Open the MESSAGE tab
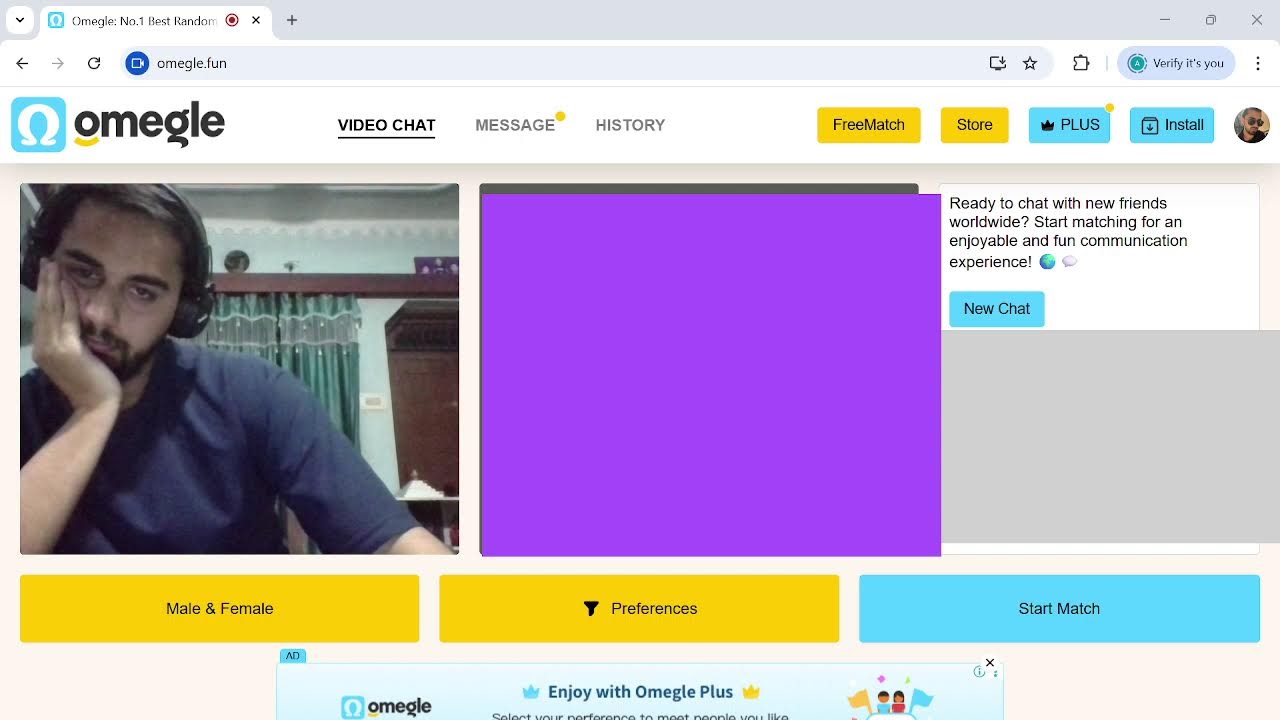The width and height of the screenshot is (1280, 720). coord(515,125)
